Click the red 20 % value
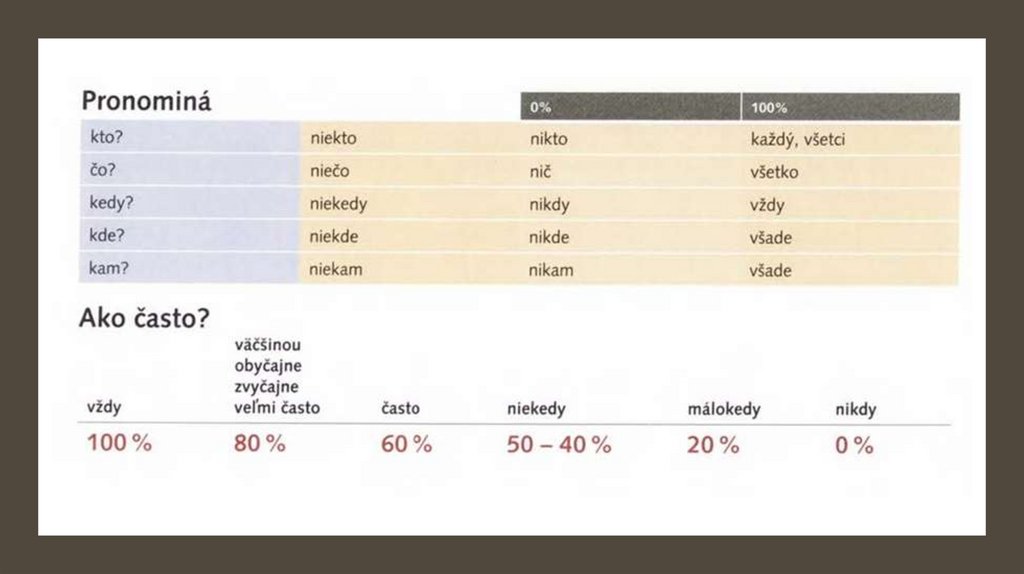The height and width of the screenshot is (574, 1024). (x=713, y=445)
